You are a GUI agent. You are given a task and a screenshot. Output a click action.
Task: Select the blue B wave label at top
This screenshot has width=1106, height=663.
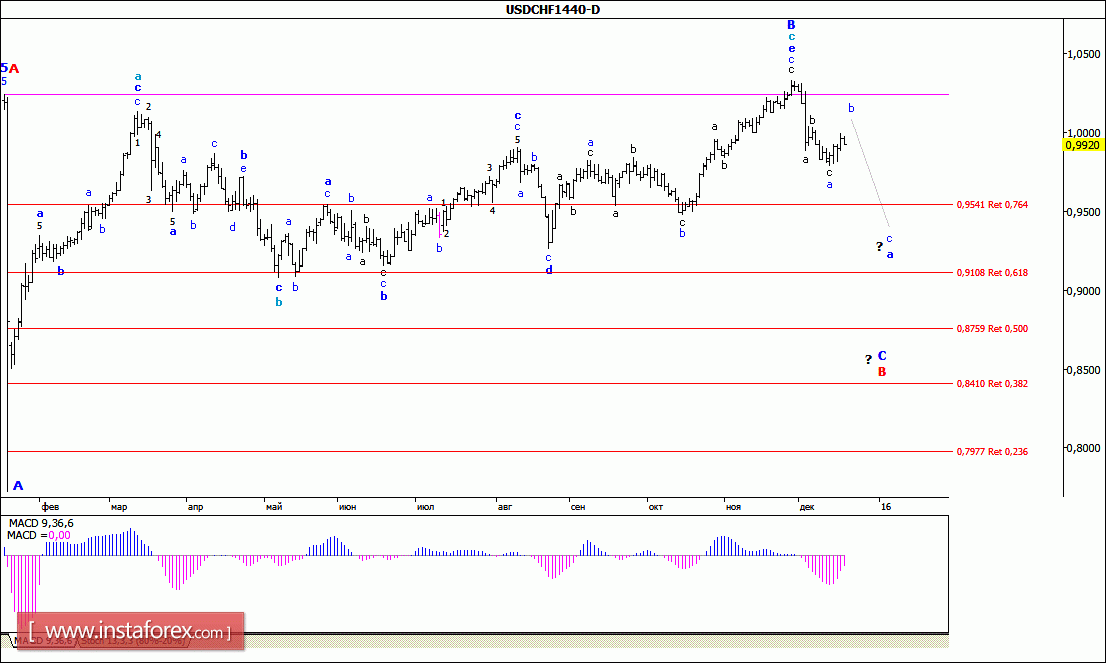coord(791,25)
